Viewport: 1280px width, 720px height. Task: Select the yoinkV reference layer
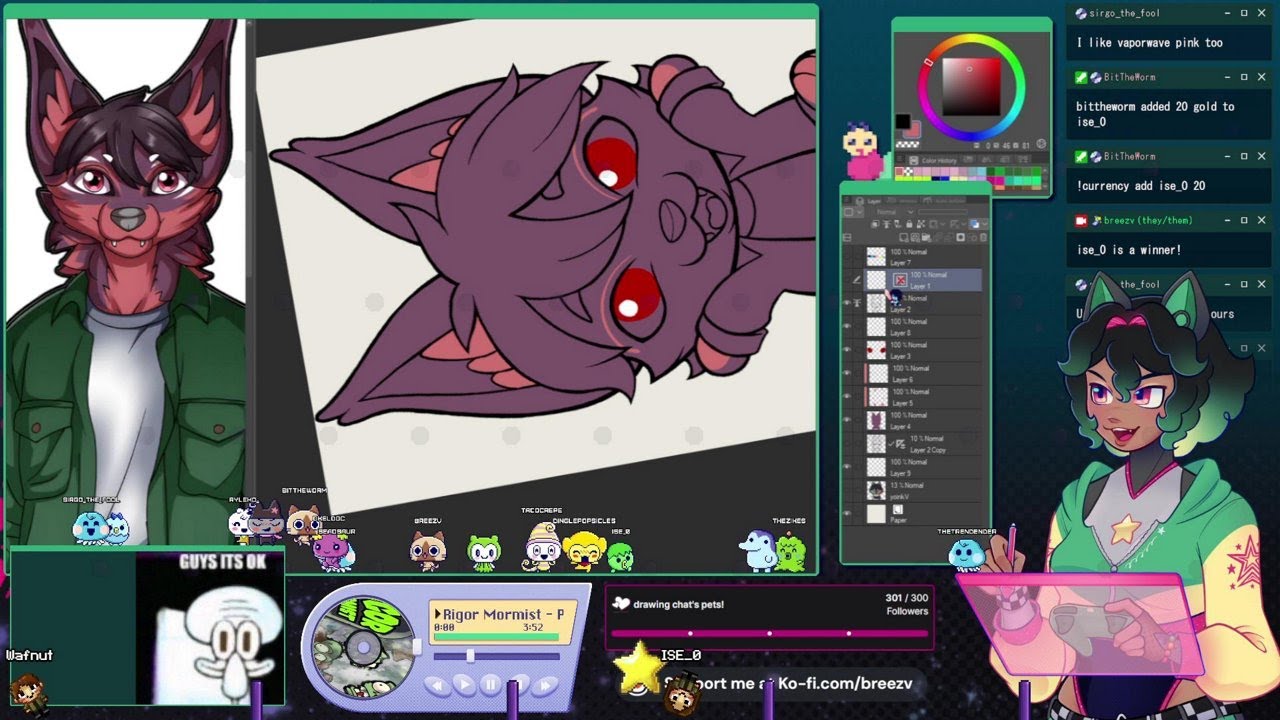[924, 490]
